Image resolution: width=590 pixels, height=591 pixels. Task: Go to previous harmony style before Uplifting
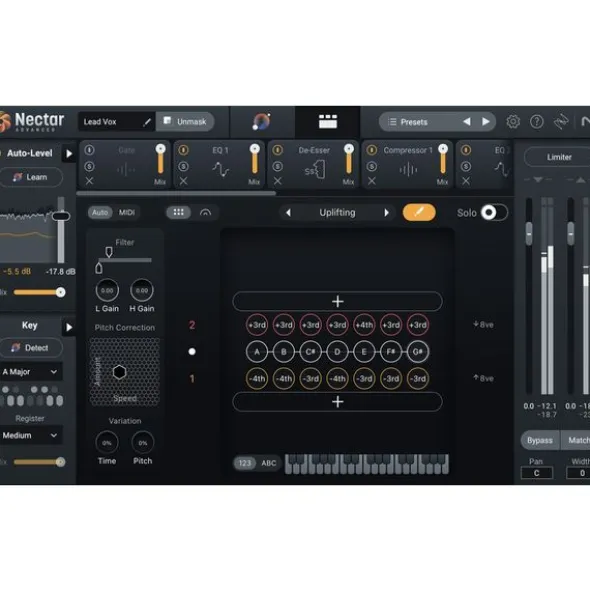coord(288,213)
